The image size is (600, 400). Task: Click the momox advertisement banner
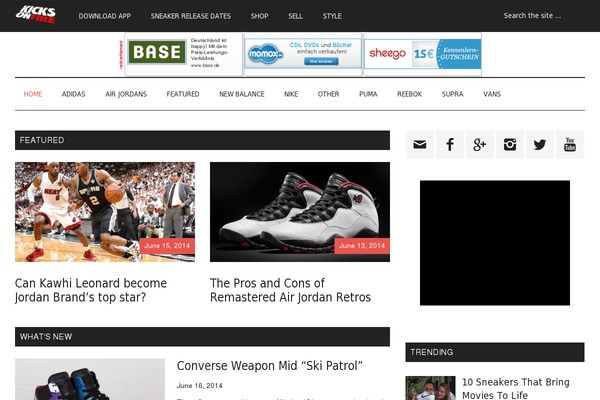pos(303,54)
